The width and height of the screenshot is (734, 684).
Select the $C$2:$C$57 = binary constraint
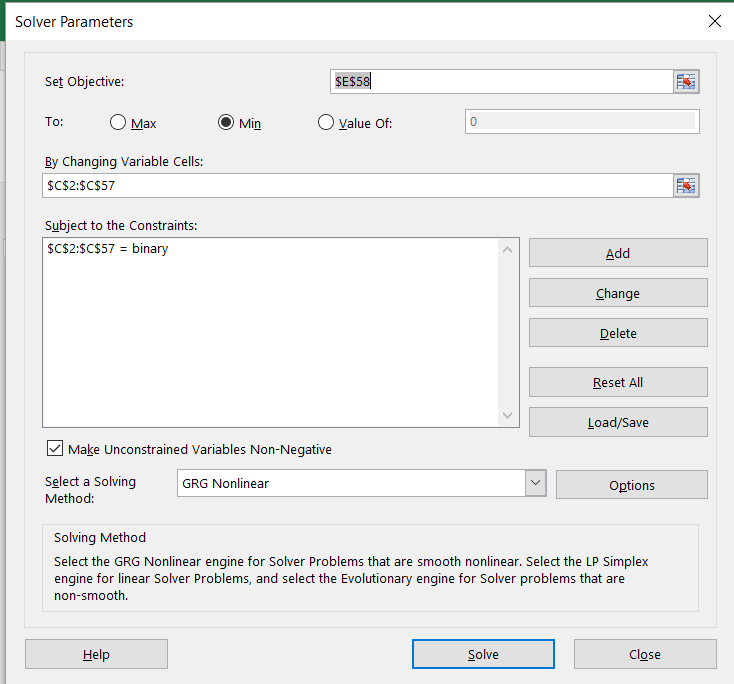(x=107, y=249)
